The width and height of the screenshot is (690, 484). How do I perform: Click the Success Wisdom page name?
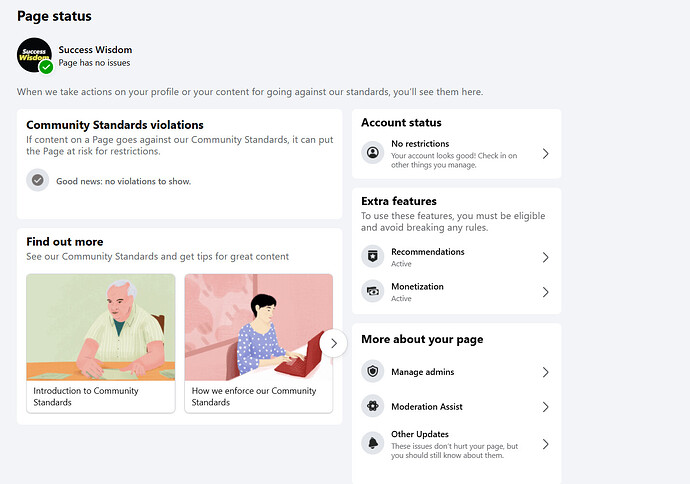(x=95, y=49)
